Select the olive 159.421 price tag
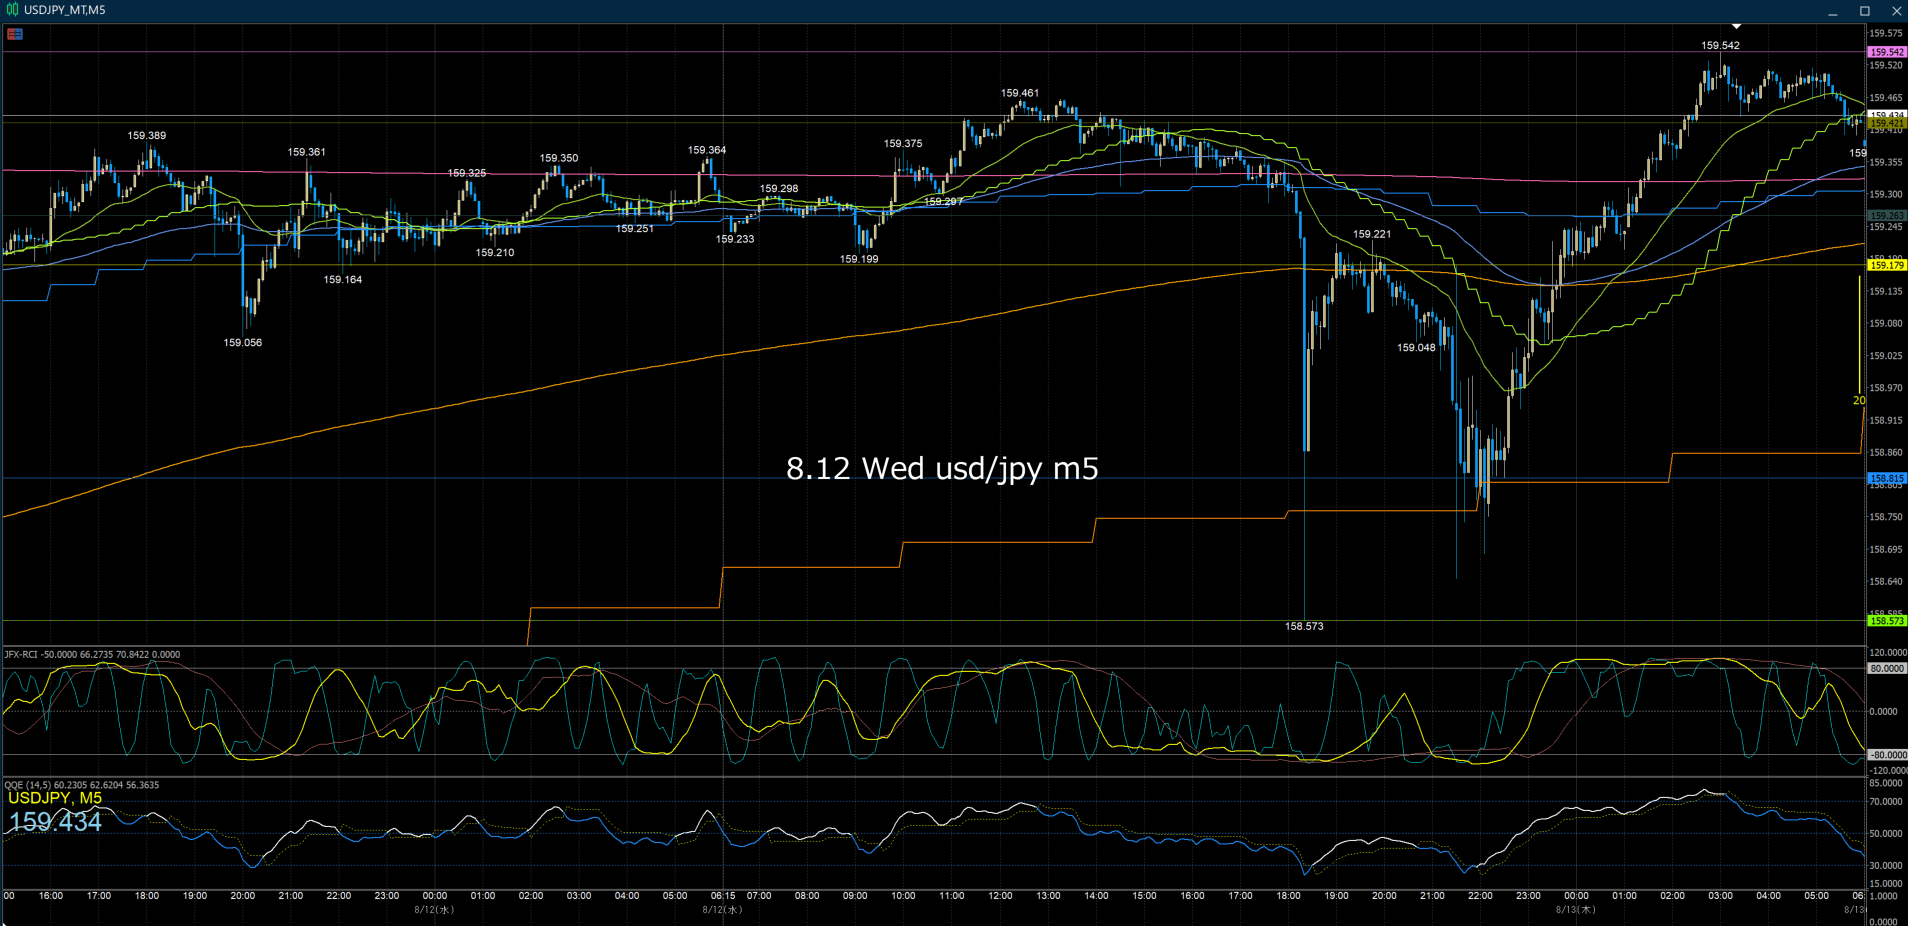The image size is (1908, 926). pos(1887,123)
